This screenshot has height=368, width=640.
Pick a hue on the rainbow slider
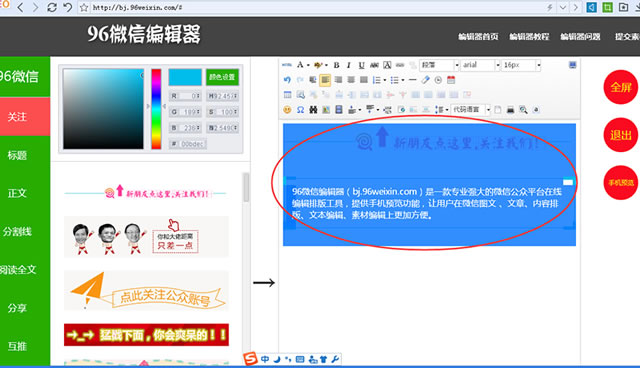pyautogui.click(x=156, y=109)
